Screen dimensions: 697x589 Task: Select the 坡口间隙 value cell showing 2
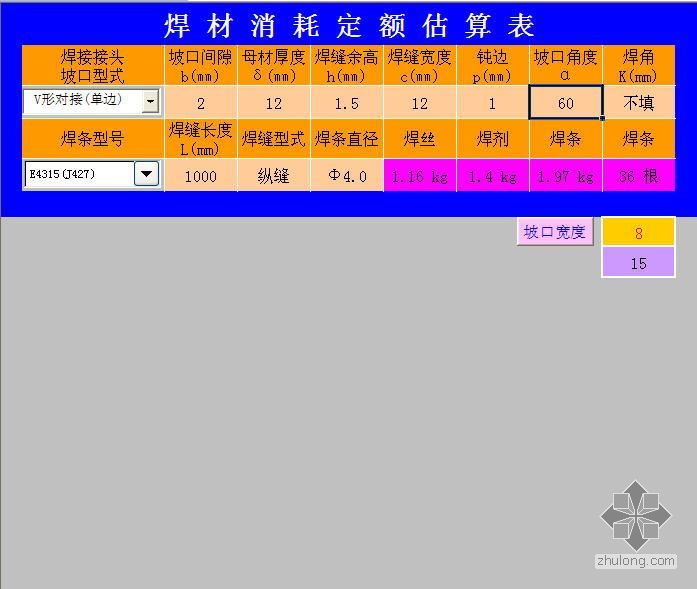201,103
